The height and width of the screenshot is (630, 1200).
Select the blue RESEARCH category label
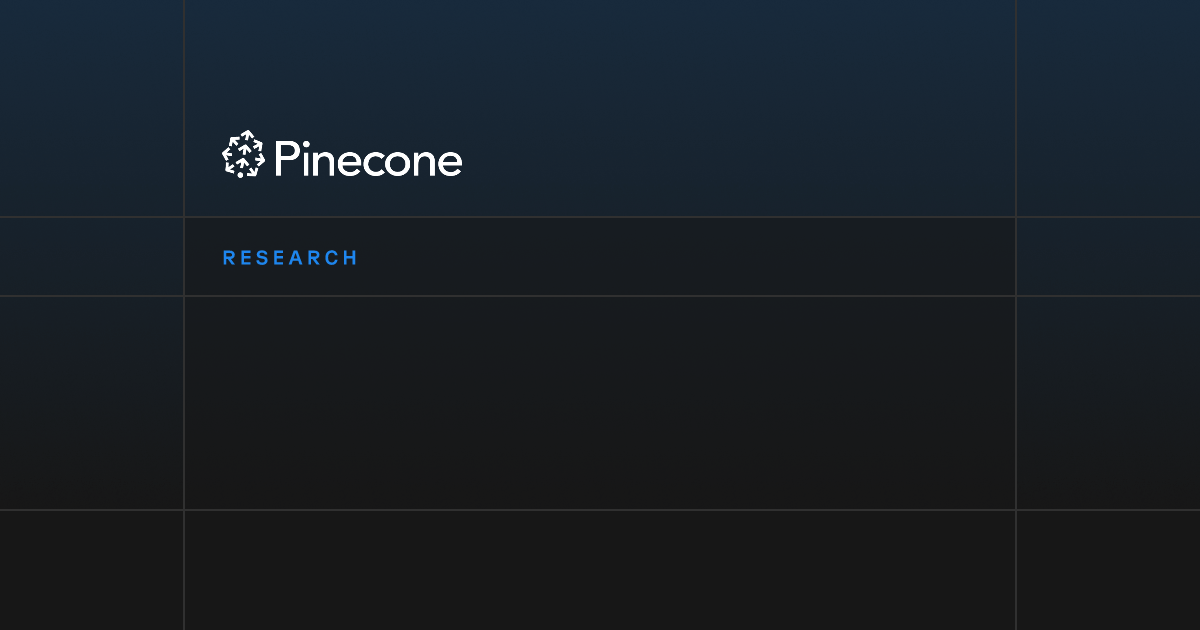coord(290,258)
